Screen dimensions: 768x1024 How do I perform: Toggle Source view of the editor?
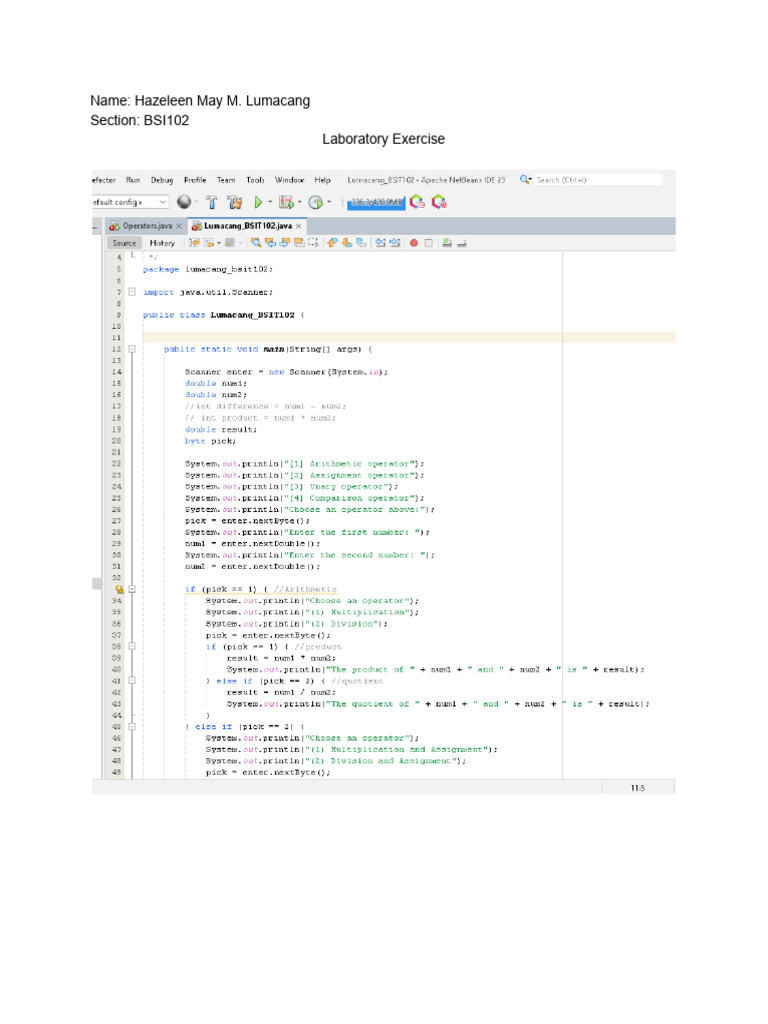click(124, 242)
